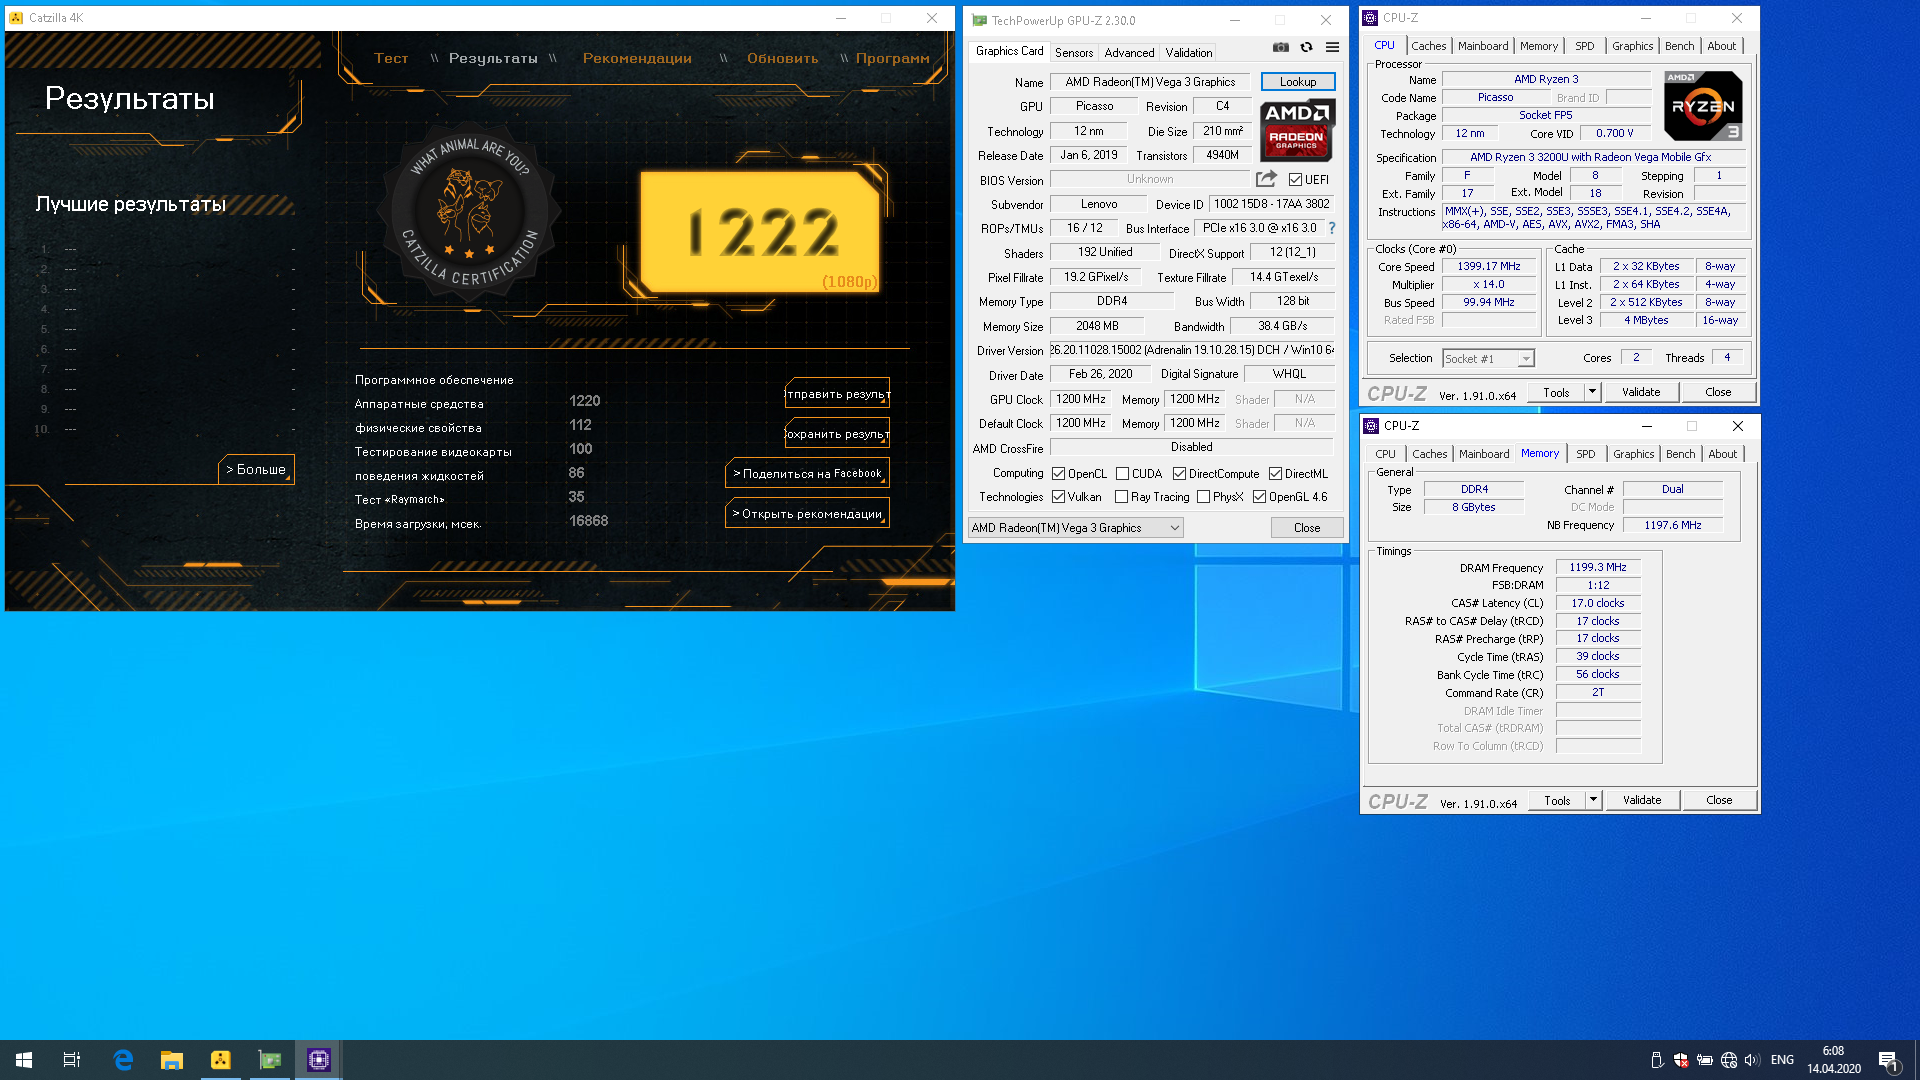This screenshot has height=1080, width=1920.
Task: Expand Tools dropdown arrow in upper CPU-Z
Action: click(x=1592, y=392)
